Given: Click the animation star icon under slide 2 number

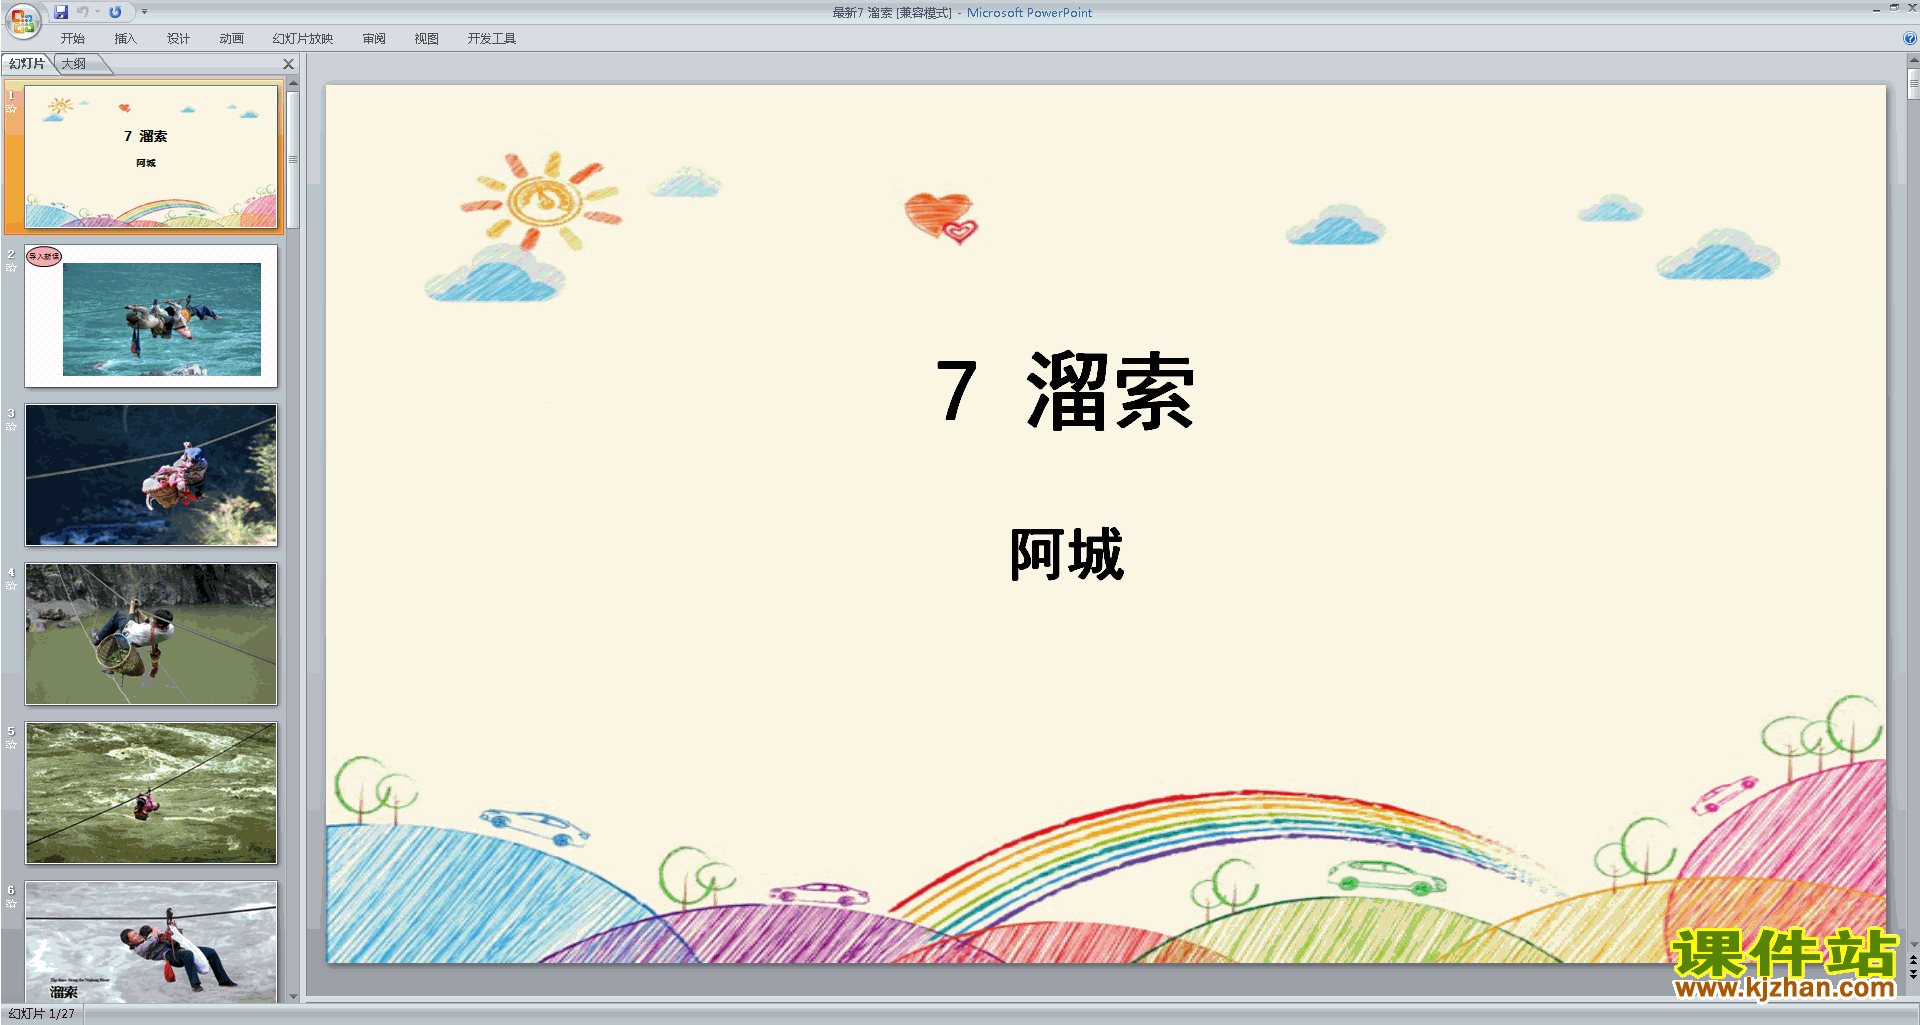Looking at the screenshot, I should tap(11, 268).
